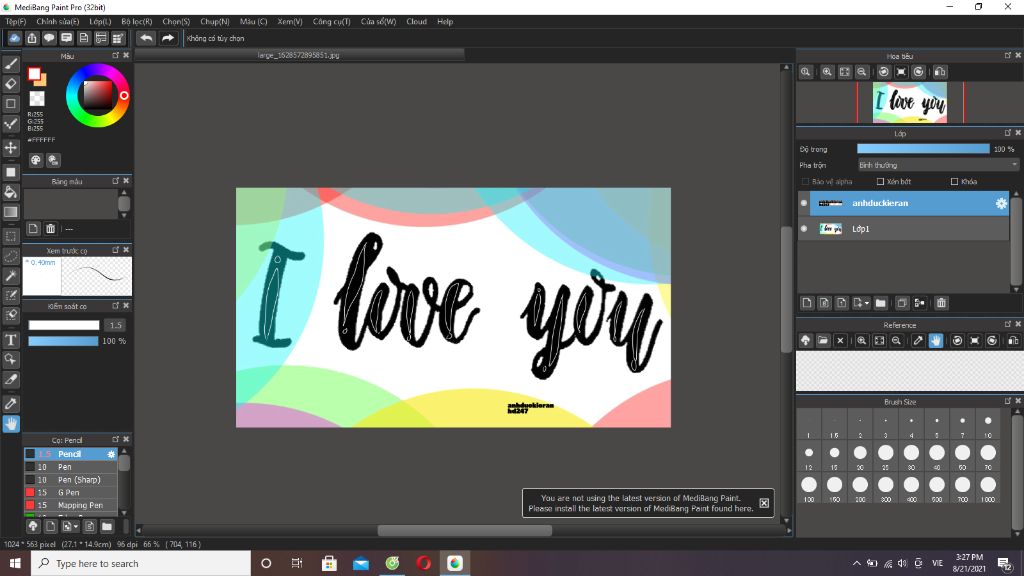Adjust the layer Độ trong opacity slider
Image resolution: width=1024 pixels, height=576 pixels.
pyautogui.click(x=923, y=149)
